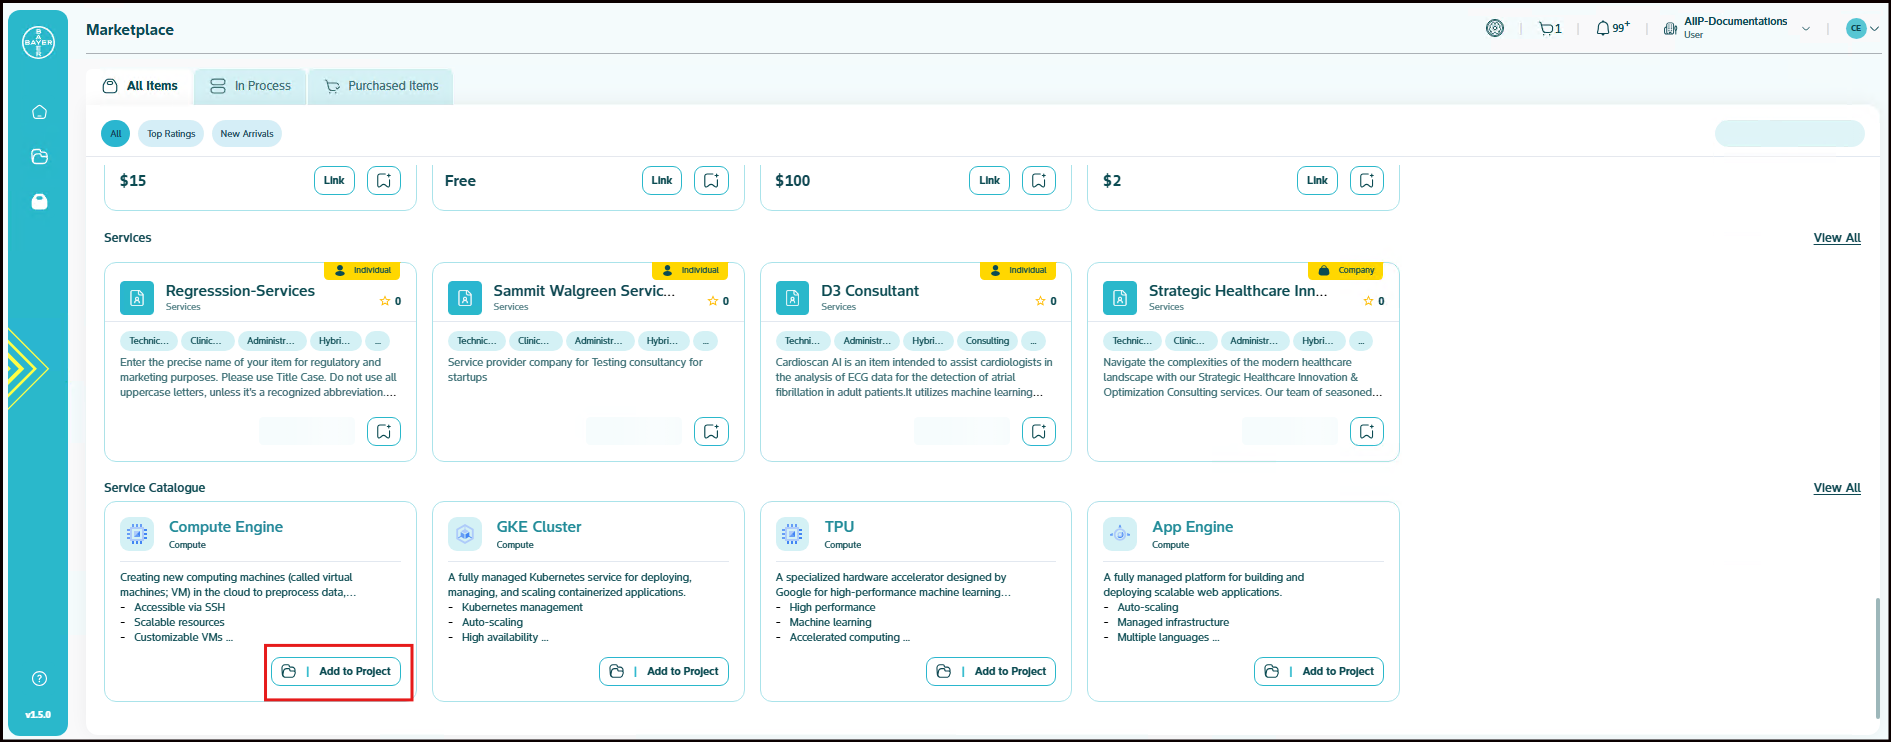This screenshot has height=742, width=1891.
Task: Click the search field at top right
Action: [1788, 134]
